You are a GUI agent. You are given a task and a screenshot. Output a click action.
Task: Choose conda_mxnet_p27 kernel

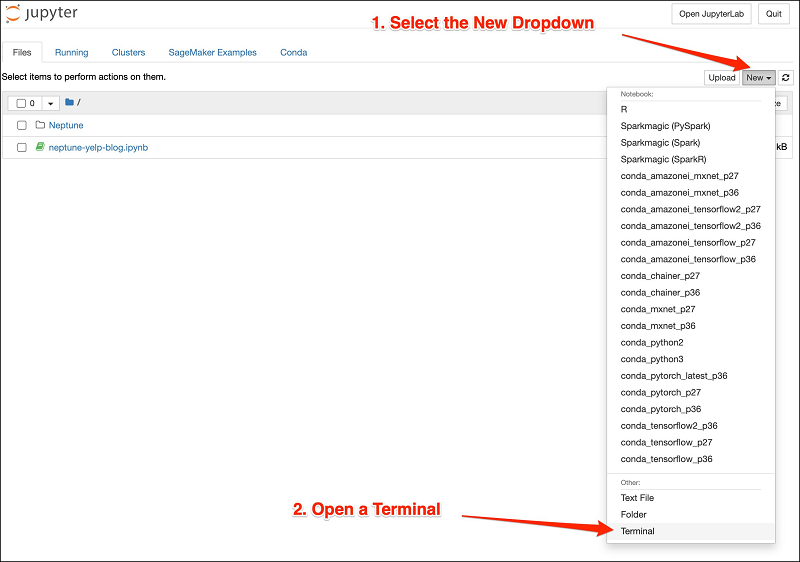(691, 309)
